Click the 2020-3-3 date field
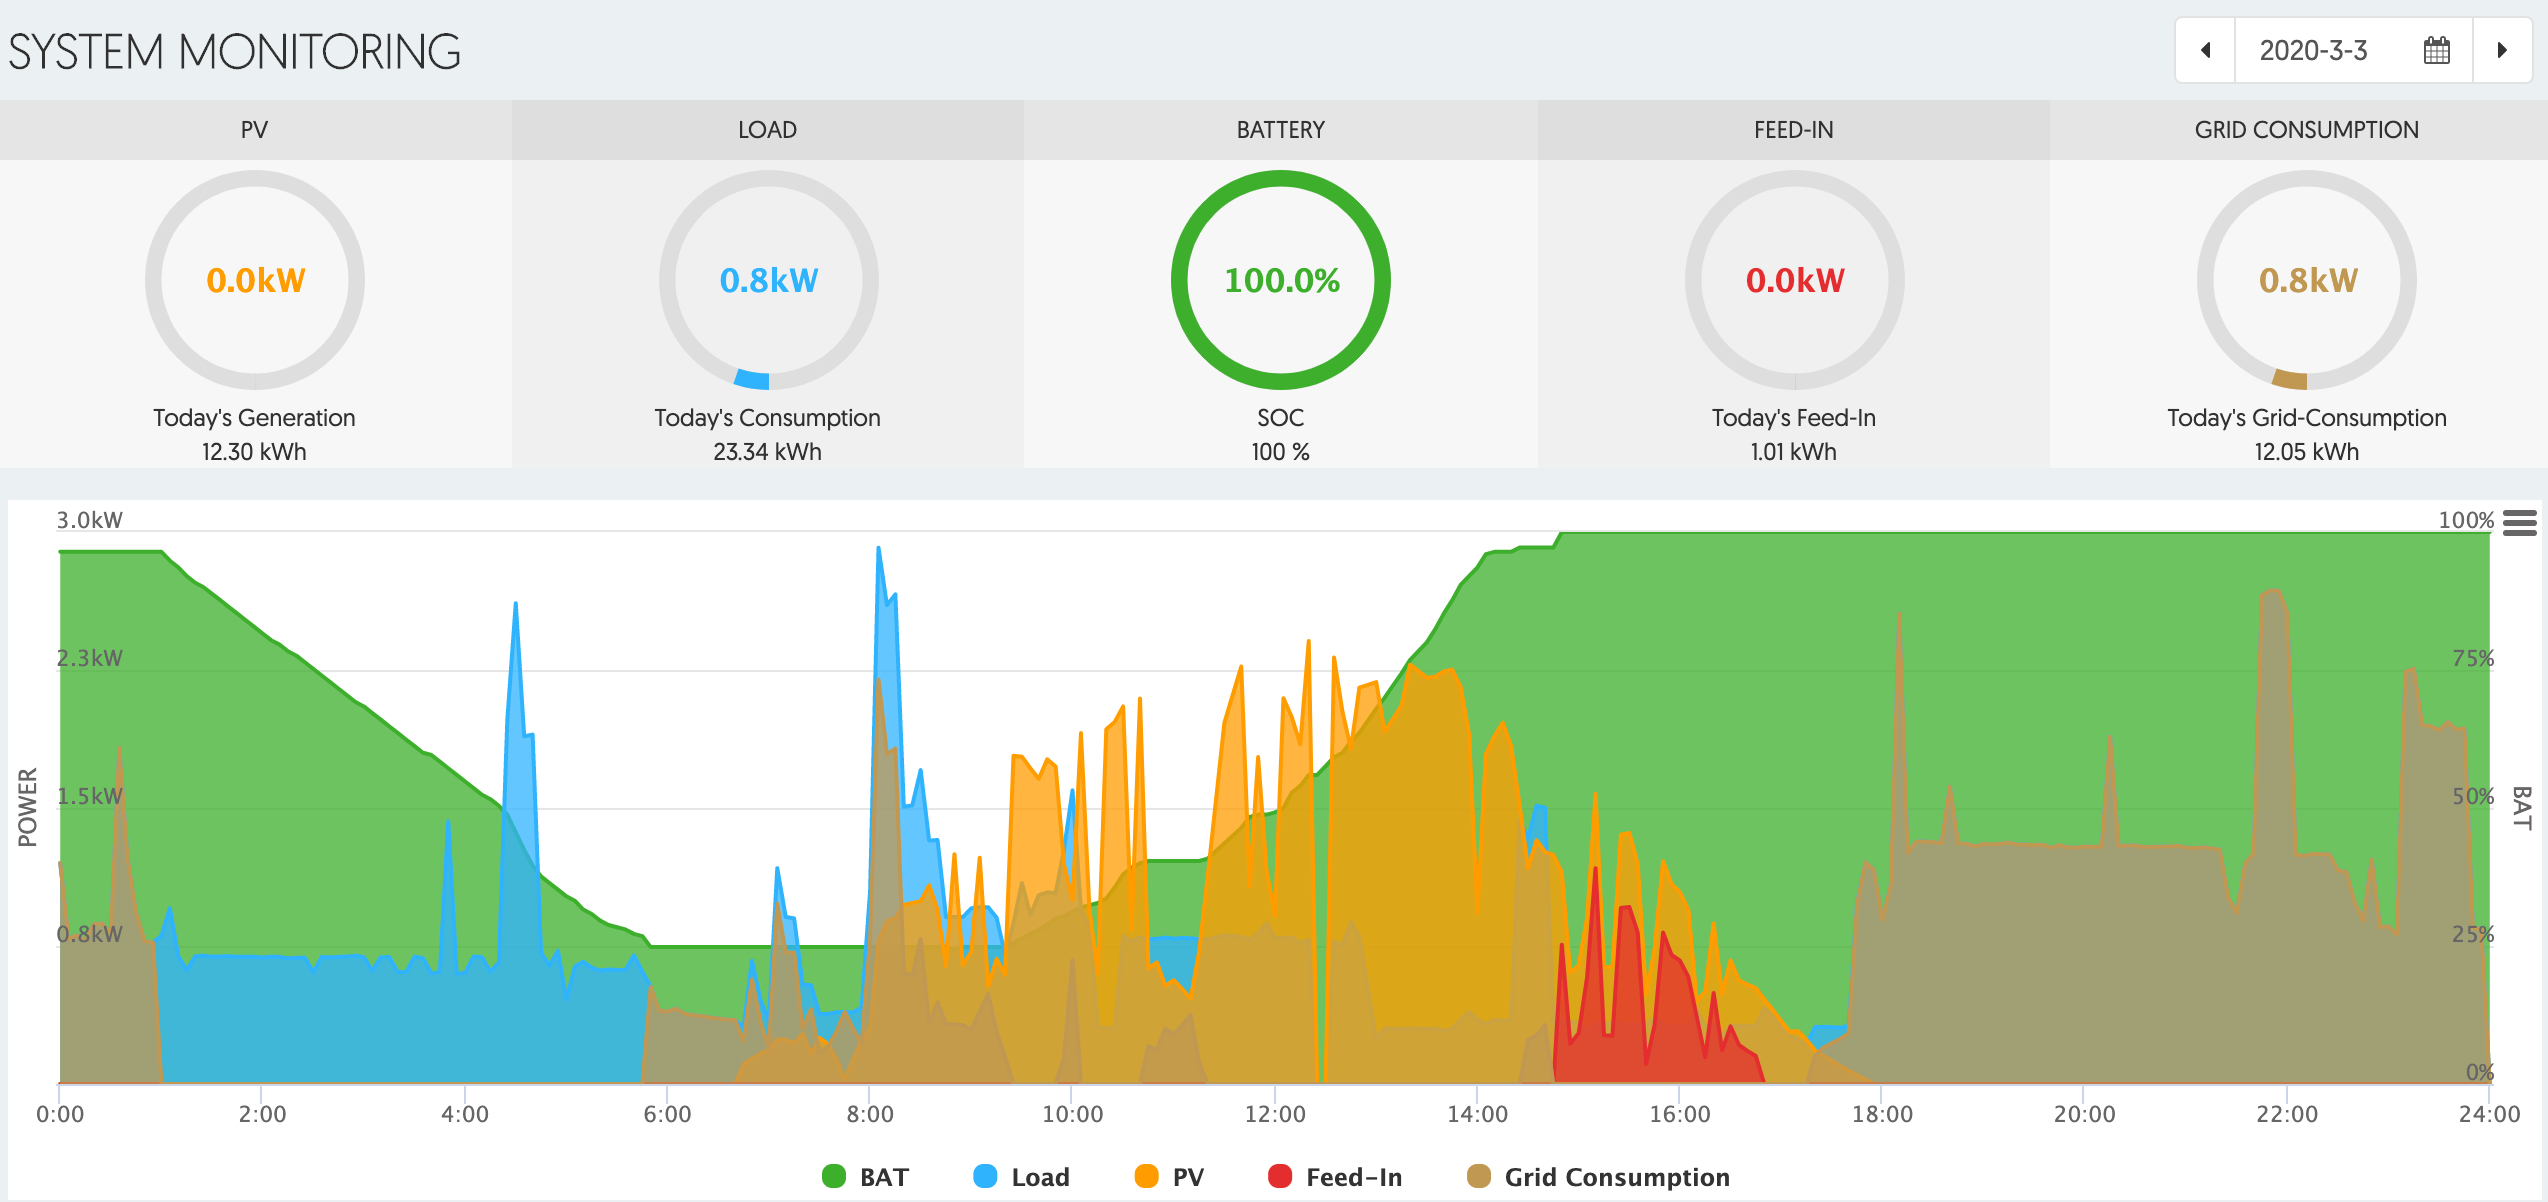 click(x=2353, y=50)
